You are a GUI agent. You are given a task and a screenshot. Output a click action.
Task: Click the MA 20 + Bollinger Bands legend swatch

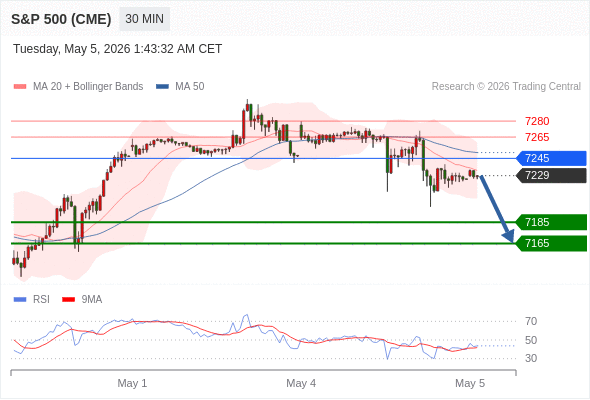click(20, 87)
